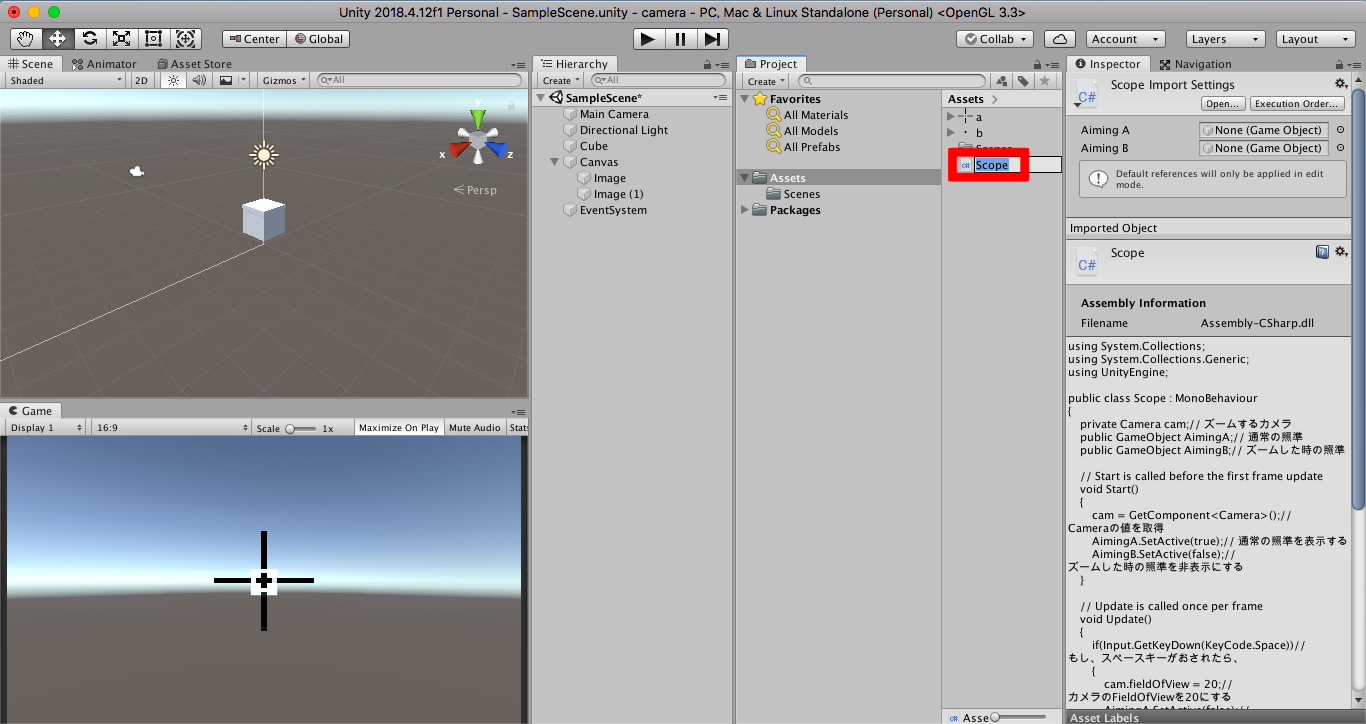Click the Open... button in Inspector
Image resolution: width=1366 pixels, height=724 pixels.
(x=1223, y=104)
